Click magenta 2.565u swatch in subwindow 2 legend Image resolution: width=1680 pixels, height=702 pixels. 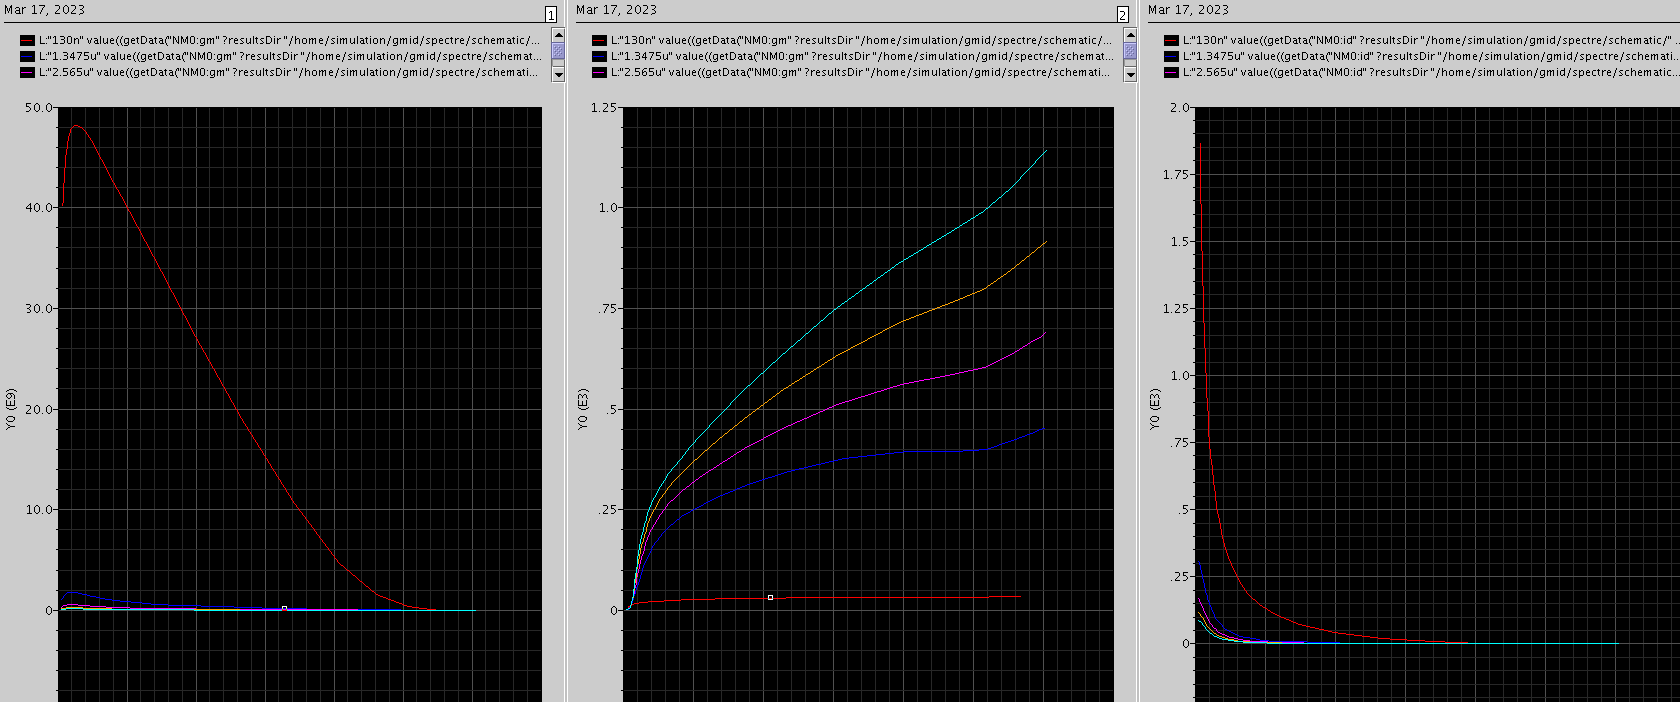tap(600, 73)
